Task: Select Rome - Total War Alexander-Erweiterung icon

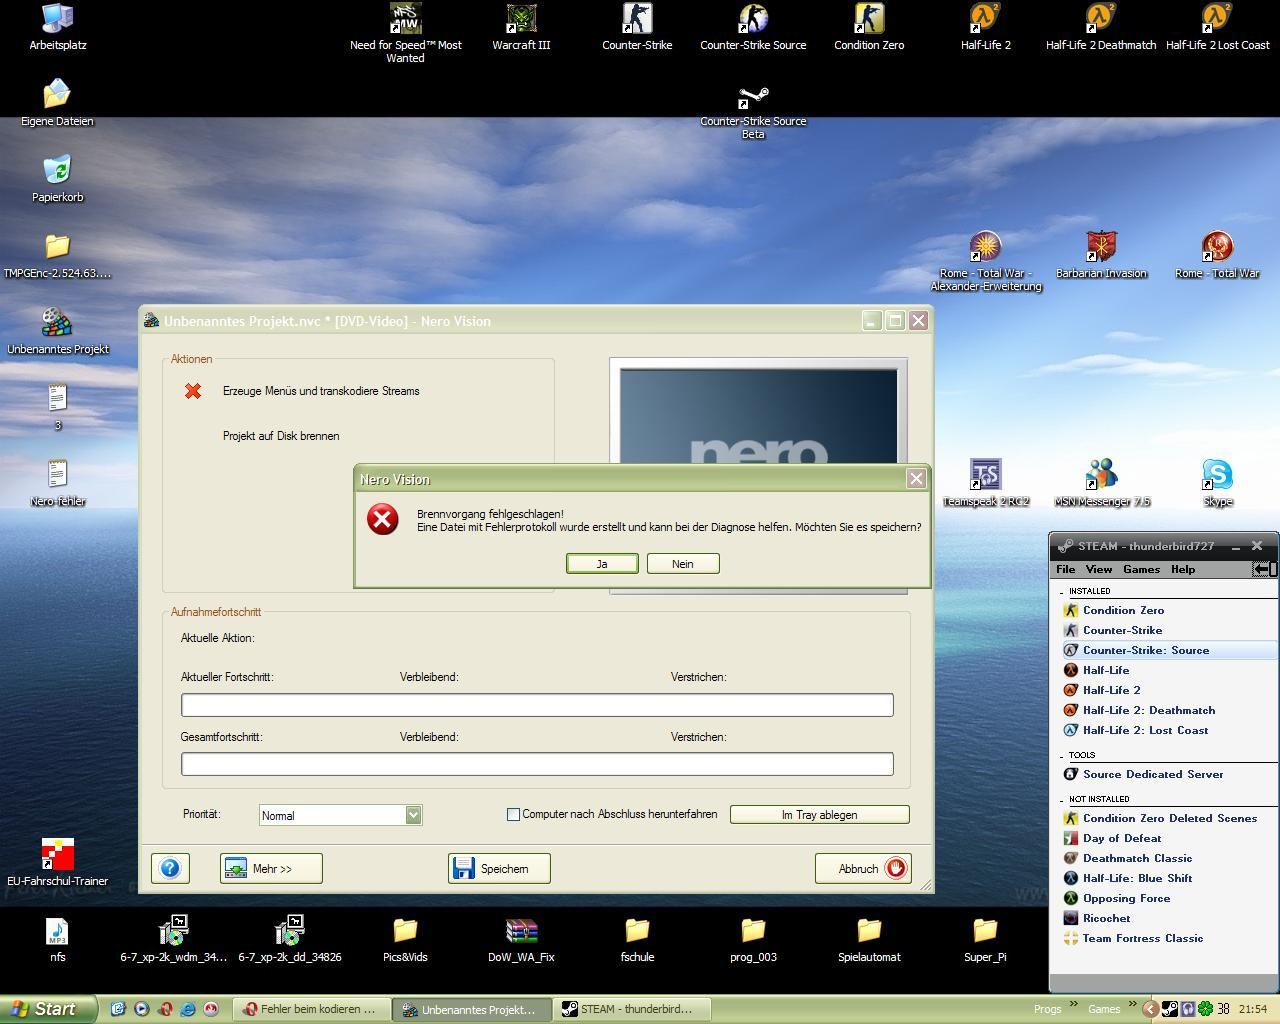Action: 985,247
